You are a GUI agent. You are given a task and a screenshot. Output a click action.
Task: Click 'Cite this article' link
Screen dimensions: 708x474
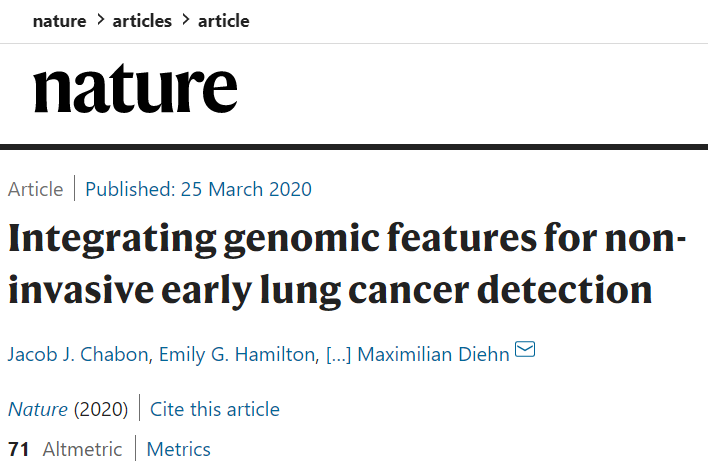(x=215, y=409)
